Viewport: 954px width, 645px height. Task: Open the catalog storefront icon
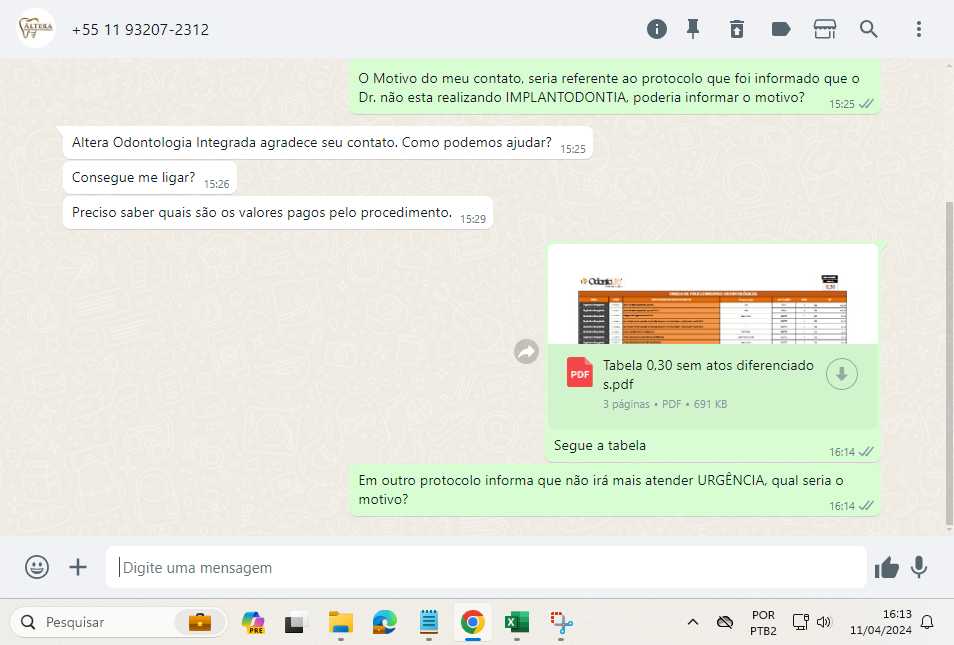pos(824,29)
